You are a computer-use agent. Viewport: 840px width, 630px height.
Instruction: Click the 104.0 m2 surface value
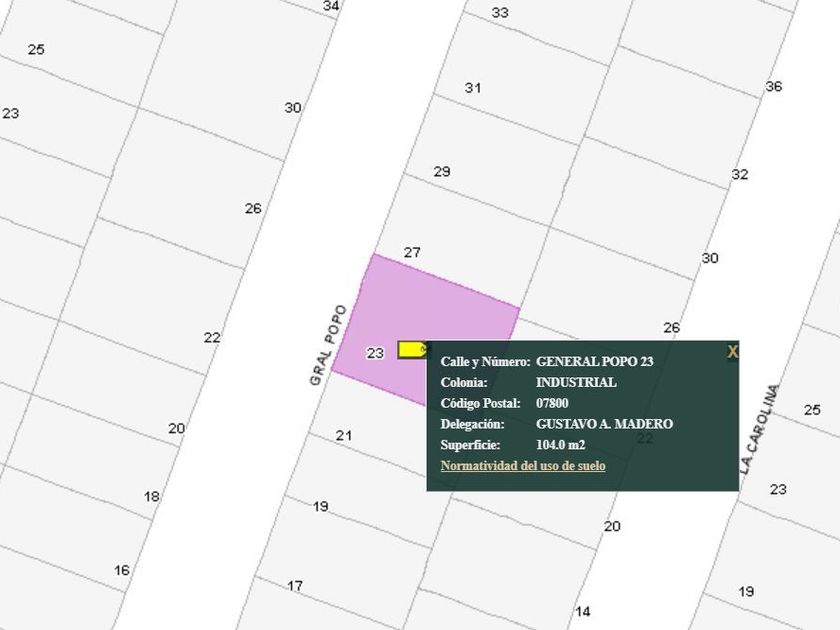tap(560, 445)
